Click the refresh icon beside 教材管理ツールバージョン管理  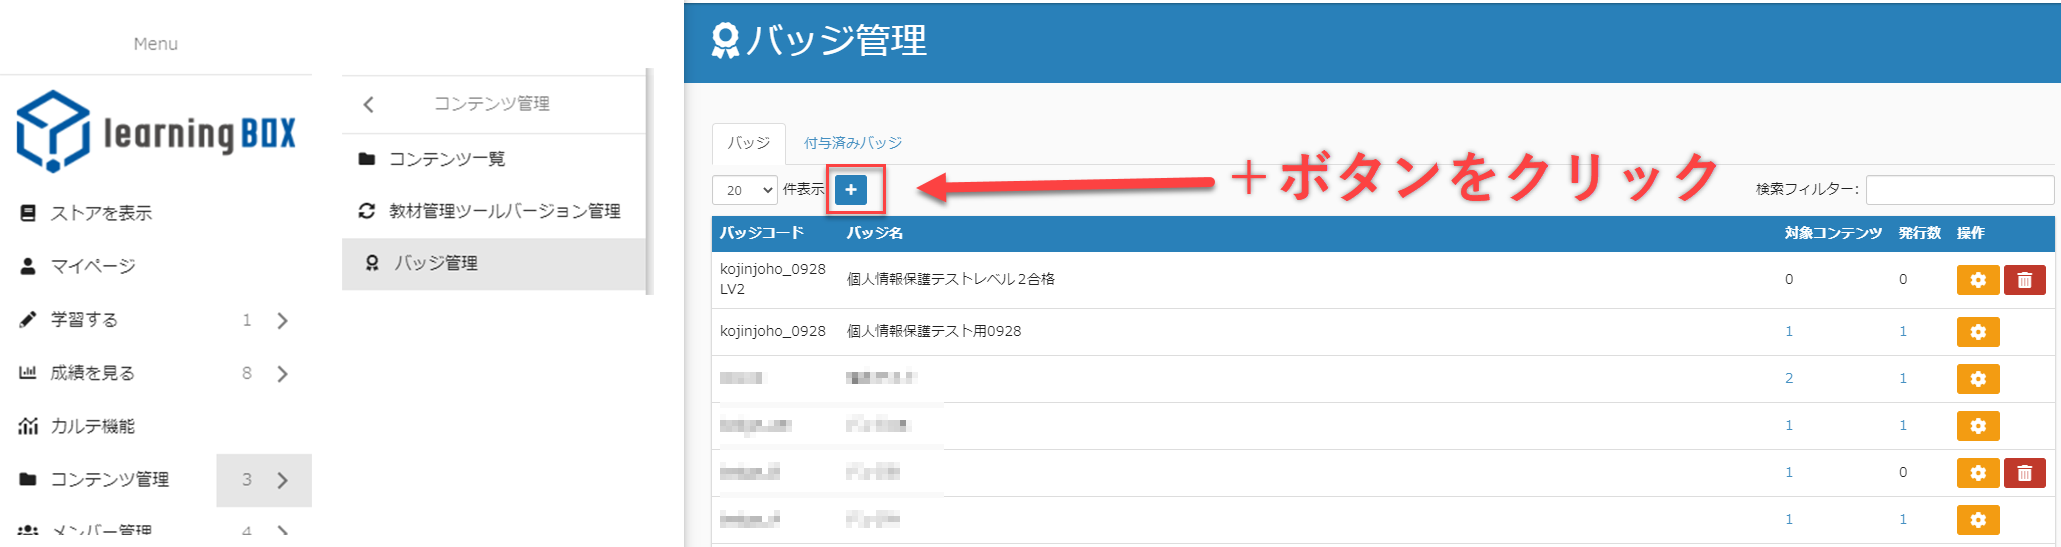point(367,211)
